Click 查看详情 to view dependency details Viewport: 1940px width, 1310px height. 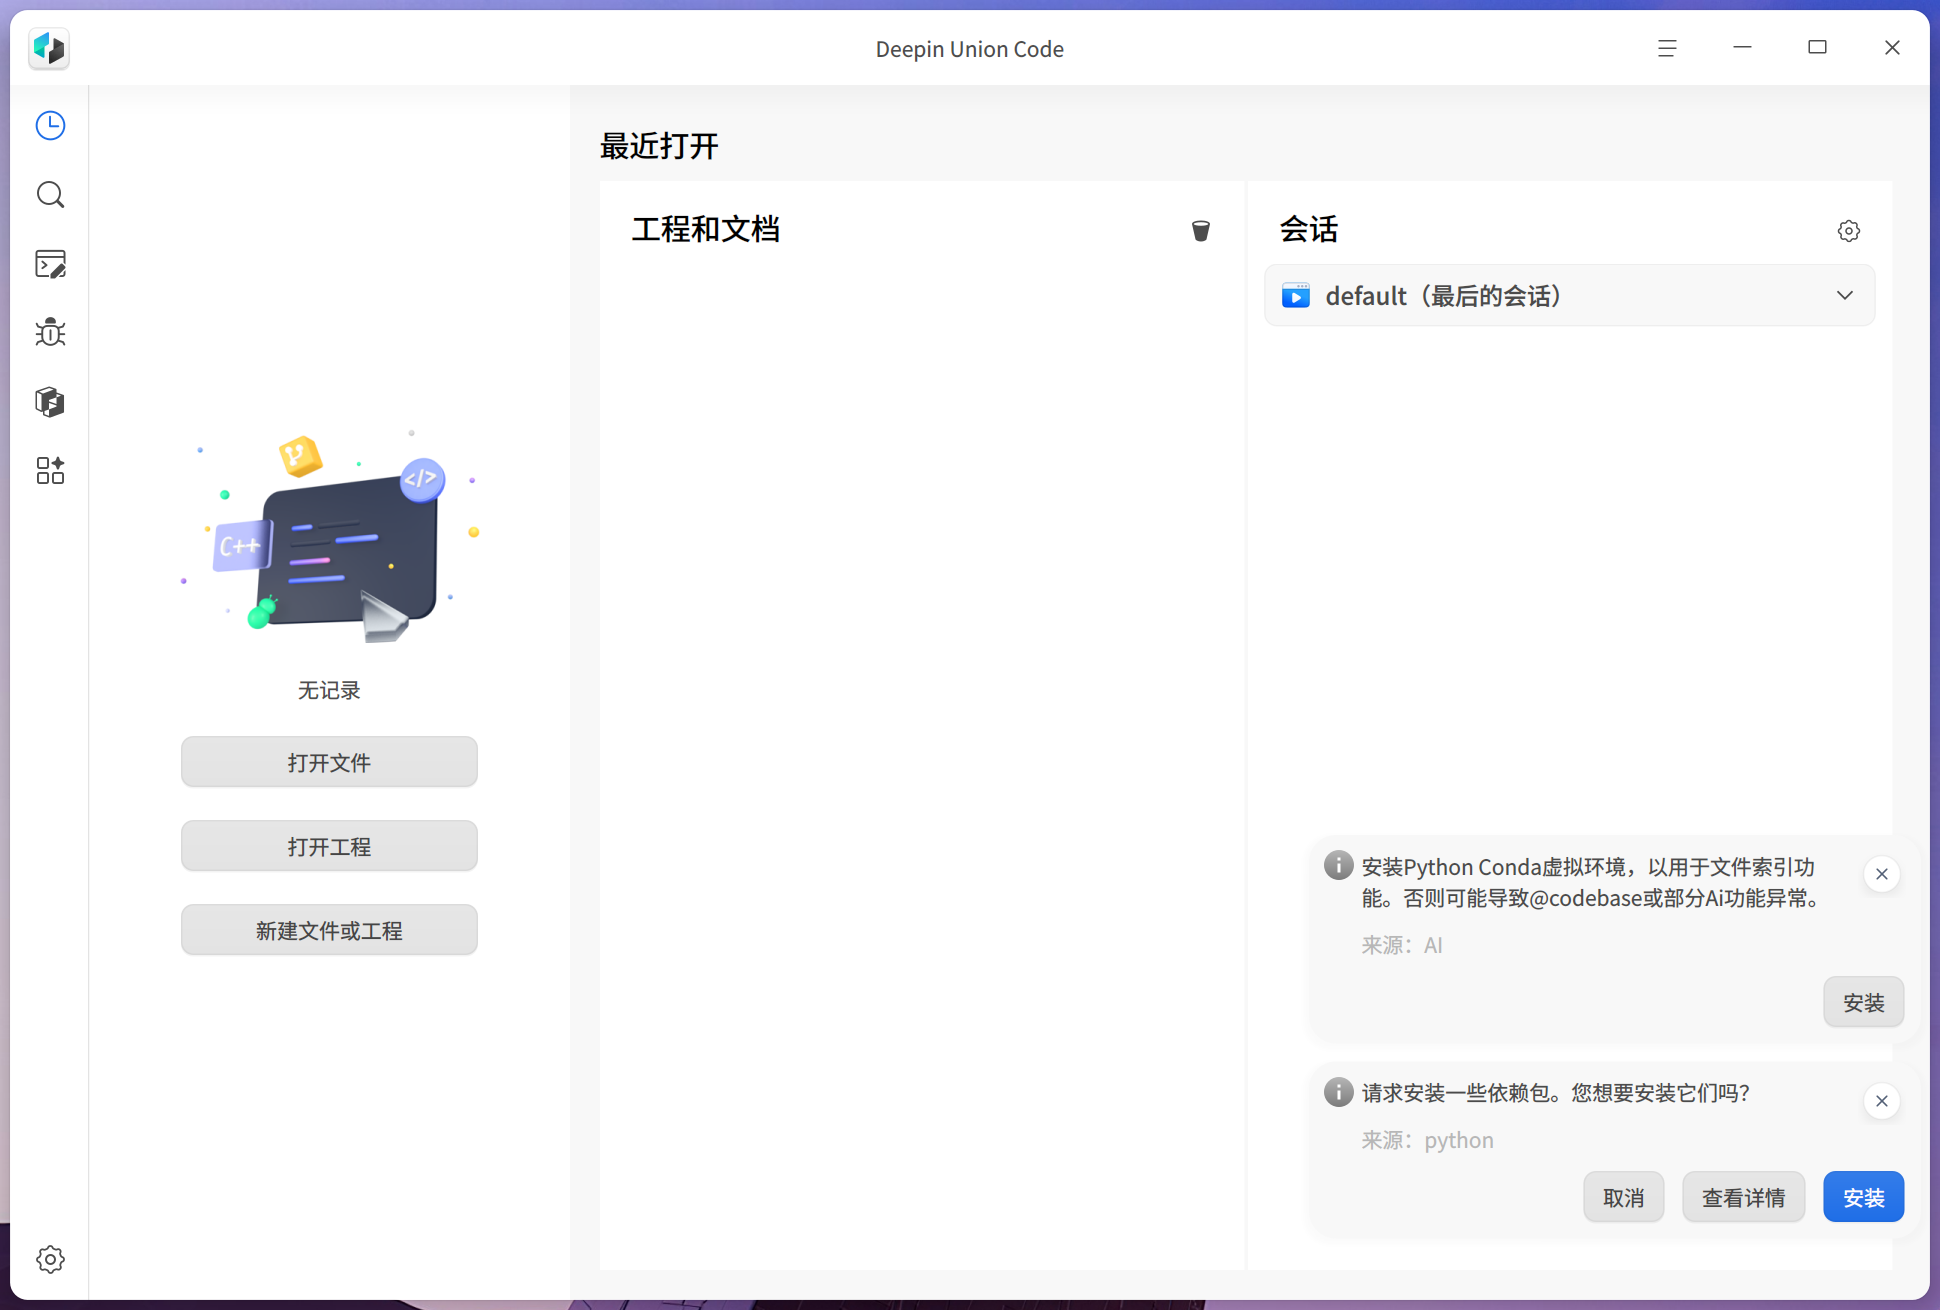[x=1744, y=1198]
